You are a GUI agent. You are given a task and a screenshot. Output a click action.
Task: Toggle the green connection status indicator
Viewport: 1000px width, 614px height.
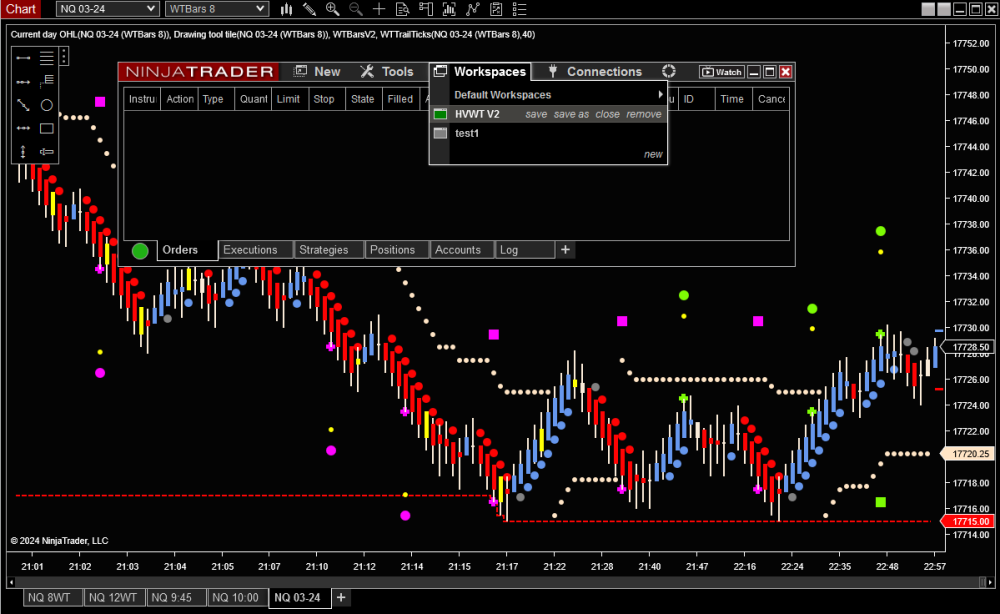140,250
